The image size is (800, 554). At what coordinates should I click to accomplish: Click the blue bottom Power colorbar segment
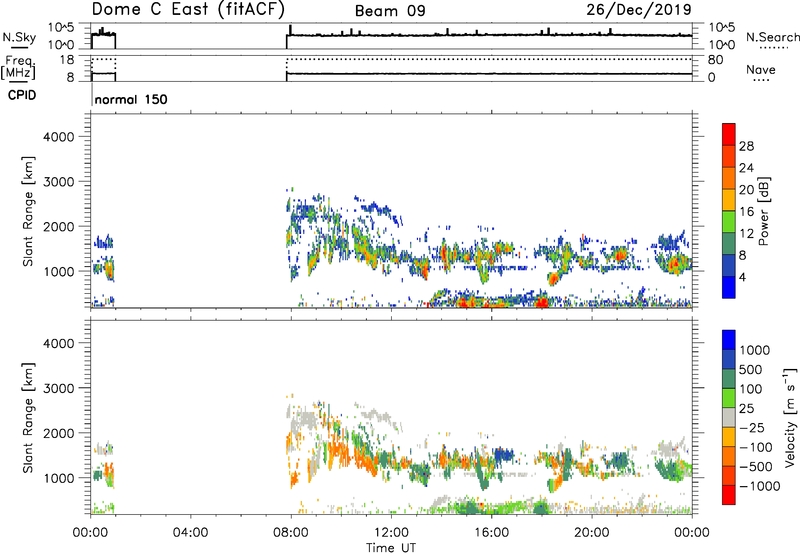[729, 287]
